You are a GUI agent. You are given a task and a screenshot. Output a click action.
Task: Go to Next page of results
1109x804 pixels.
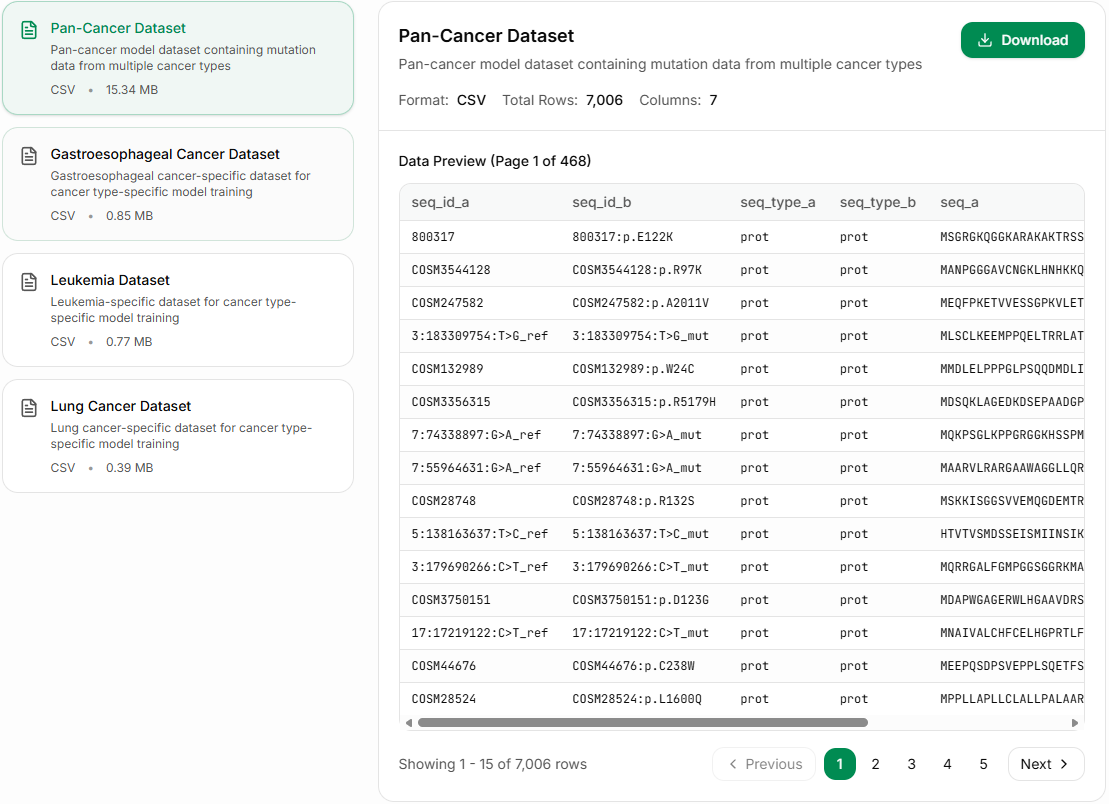coord(1045,764)
